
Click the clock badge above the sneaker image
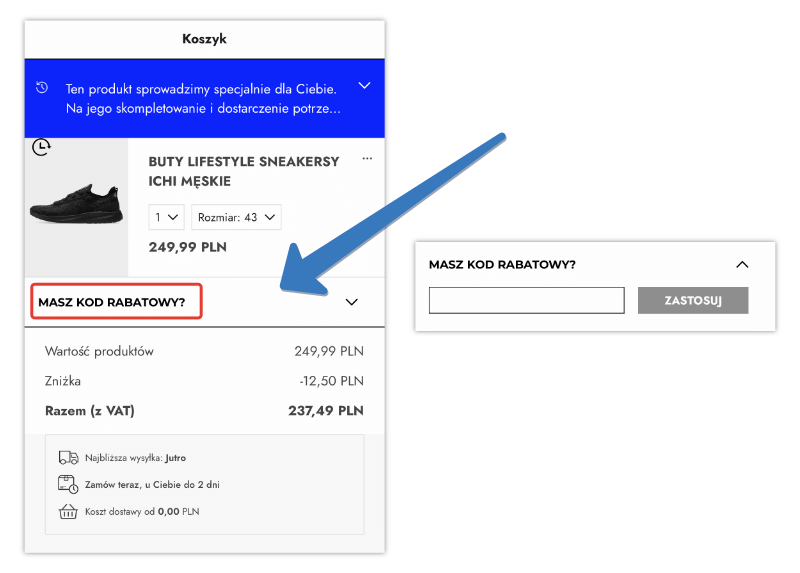41,148
